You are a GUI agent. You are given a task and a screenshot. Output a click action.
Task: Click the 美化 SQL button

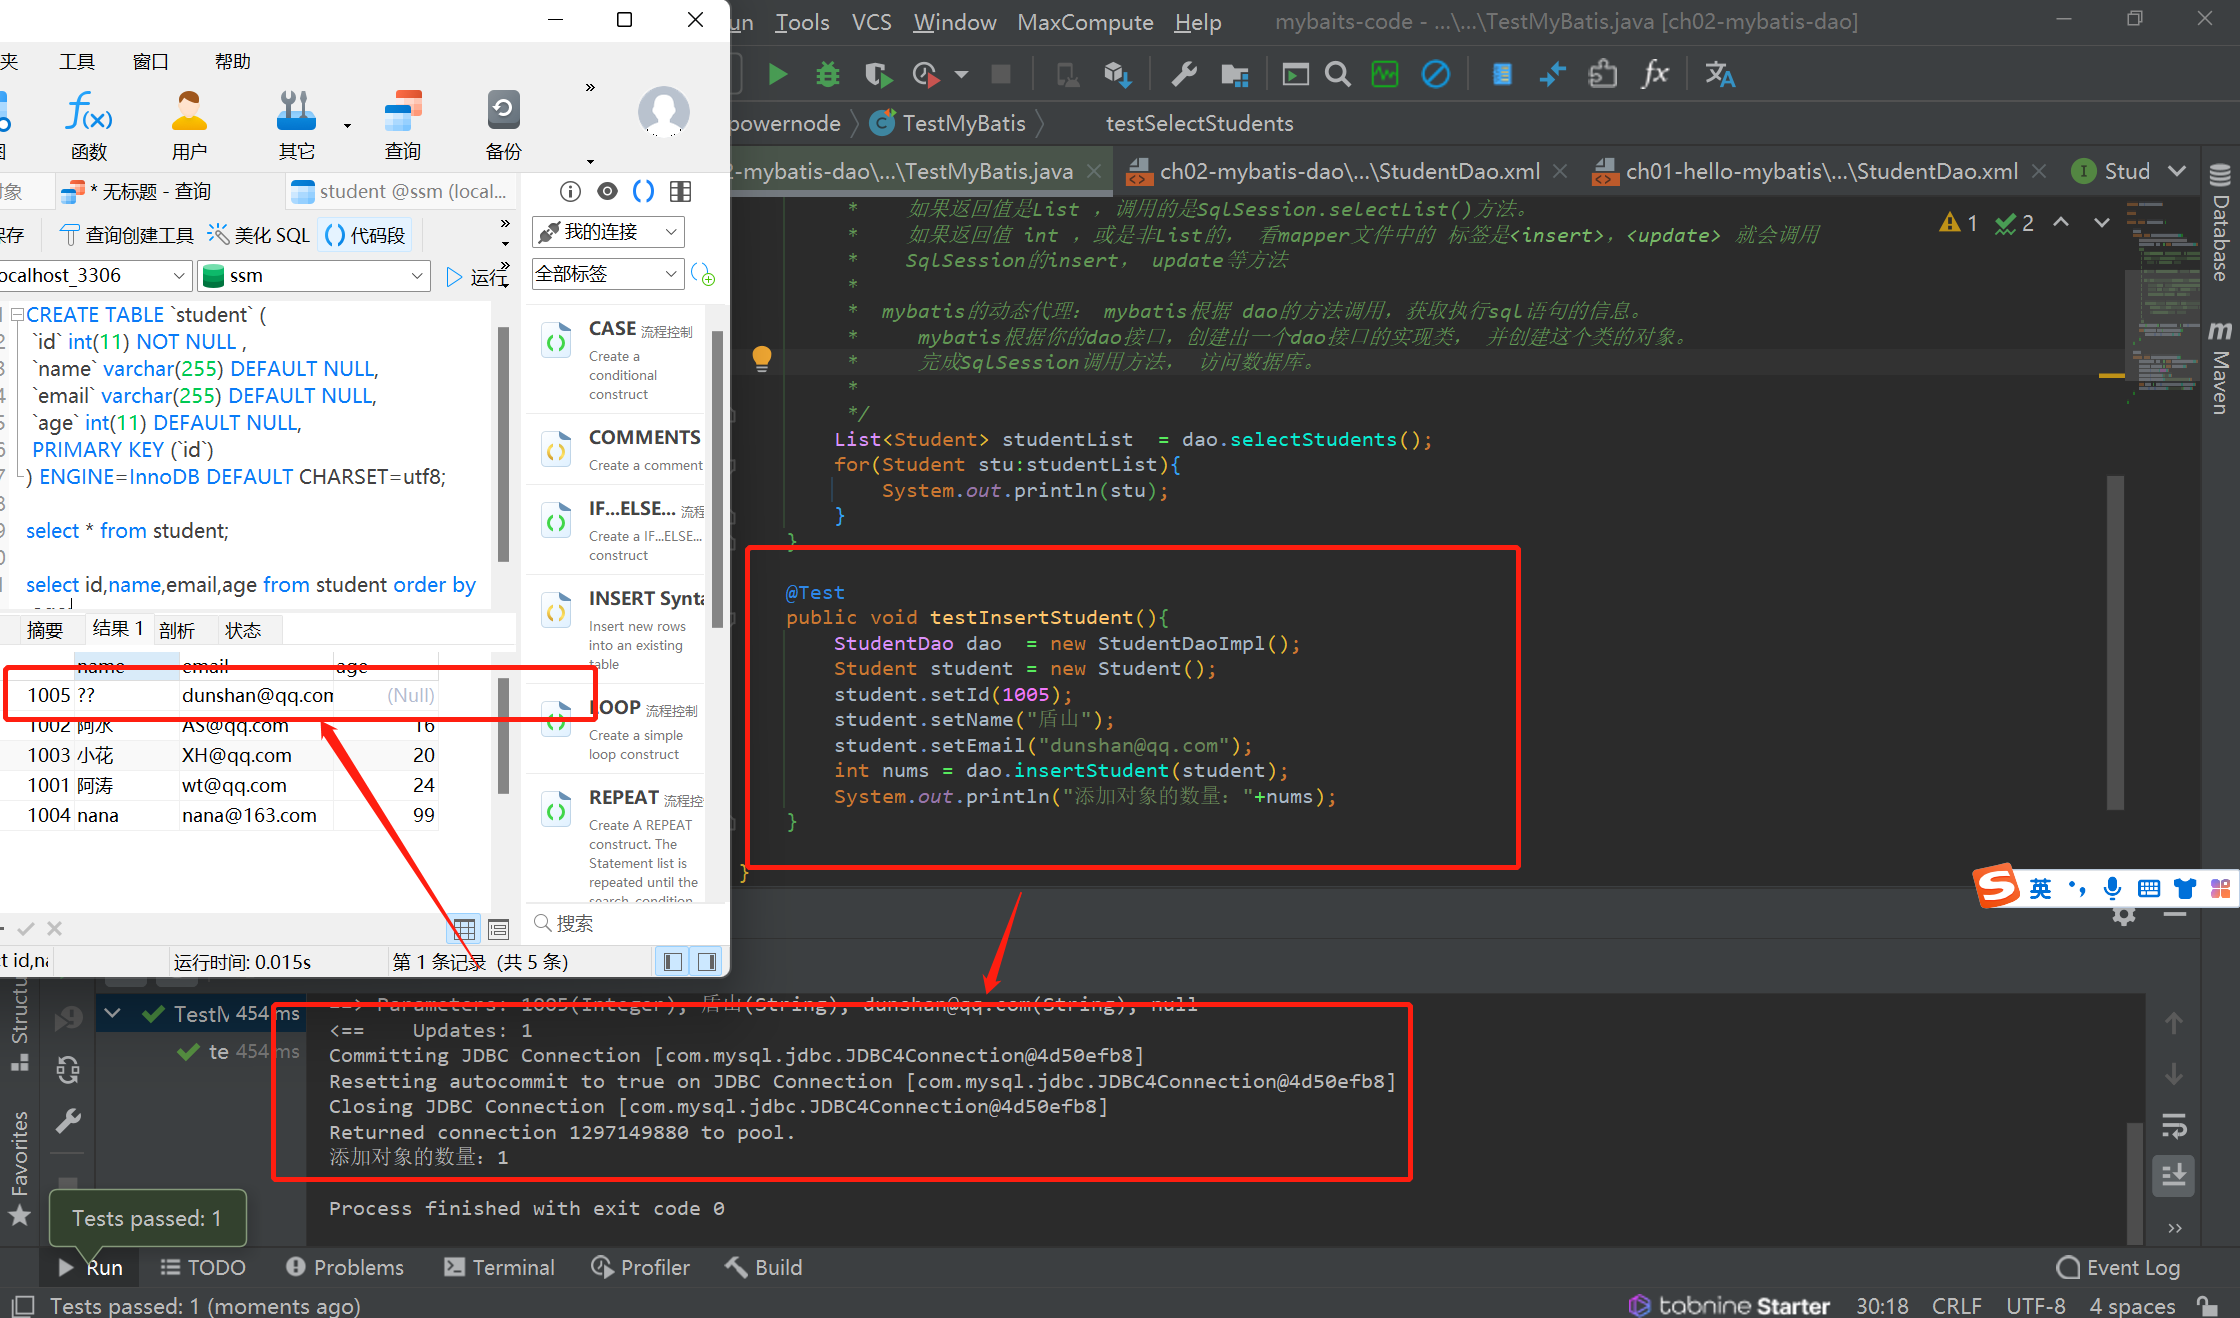click(x=259, y=235)
